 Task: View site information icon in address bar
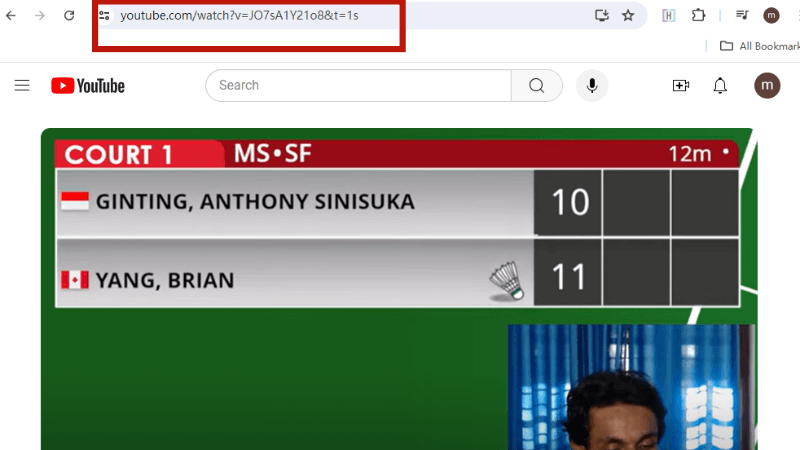(105, 15)
